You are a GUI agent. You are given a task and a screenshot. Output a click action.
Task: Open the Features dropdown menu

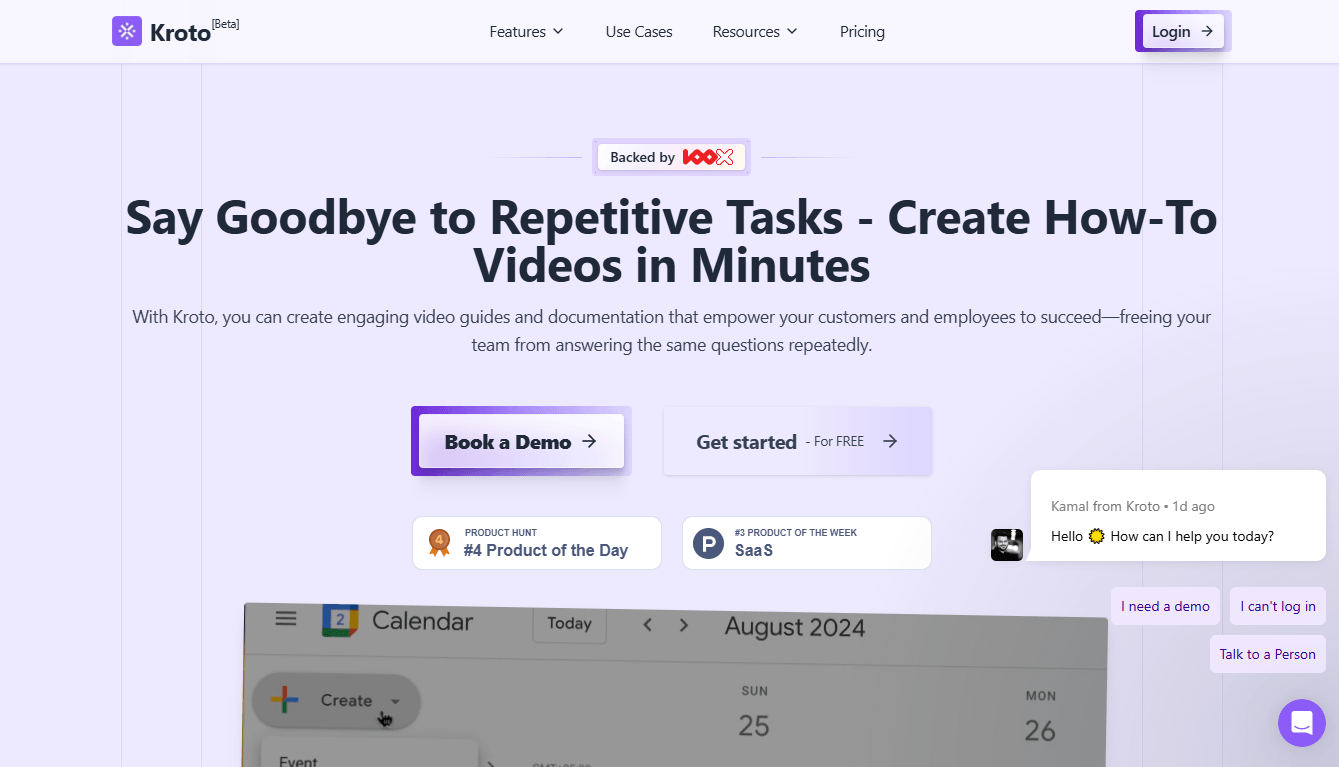point(526,32)
